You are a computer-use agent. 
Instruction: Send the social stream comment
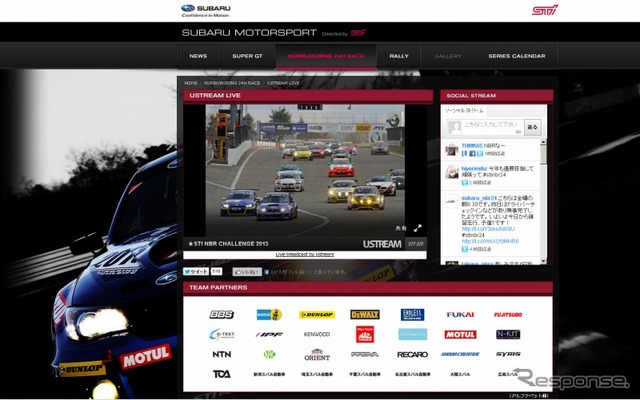point(532,127)
